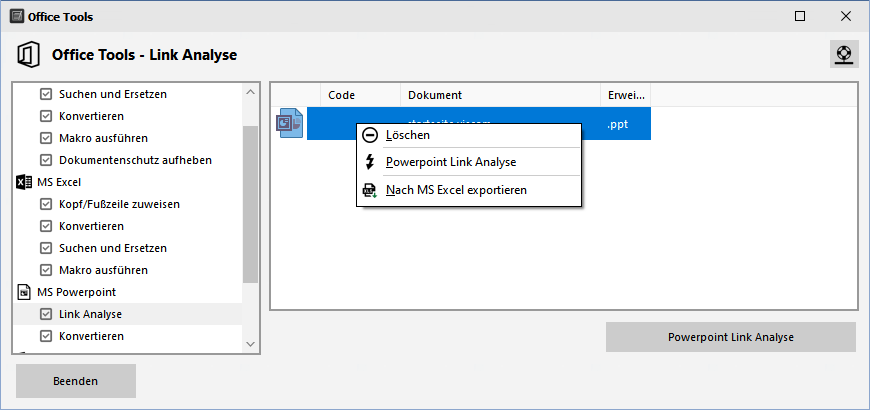870x410 pixels.
Task: Click the MS Powerpoint group icon
Action: [x=24, y=292]
